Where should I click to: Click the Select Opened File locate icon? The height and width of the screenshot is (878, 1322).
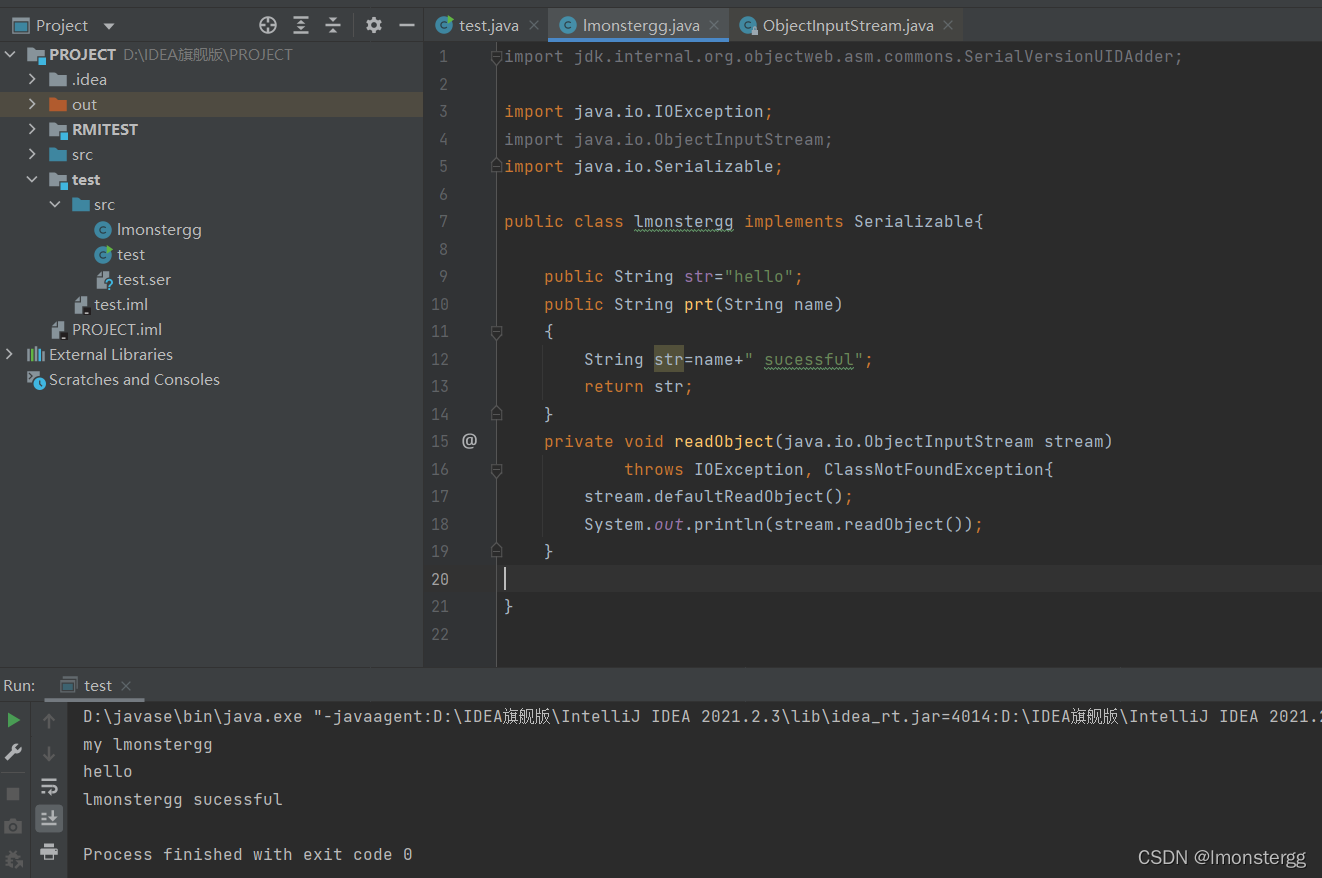pos(268,25)
